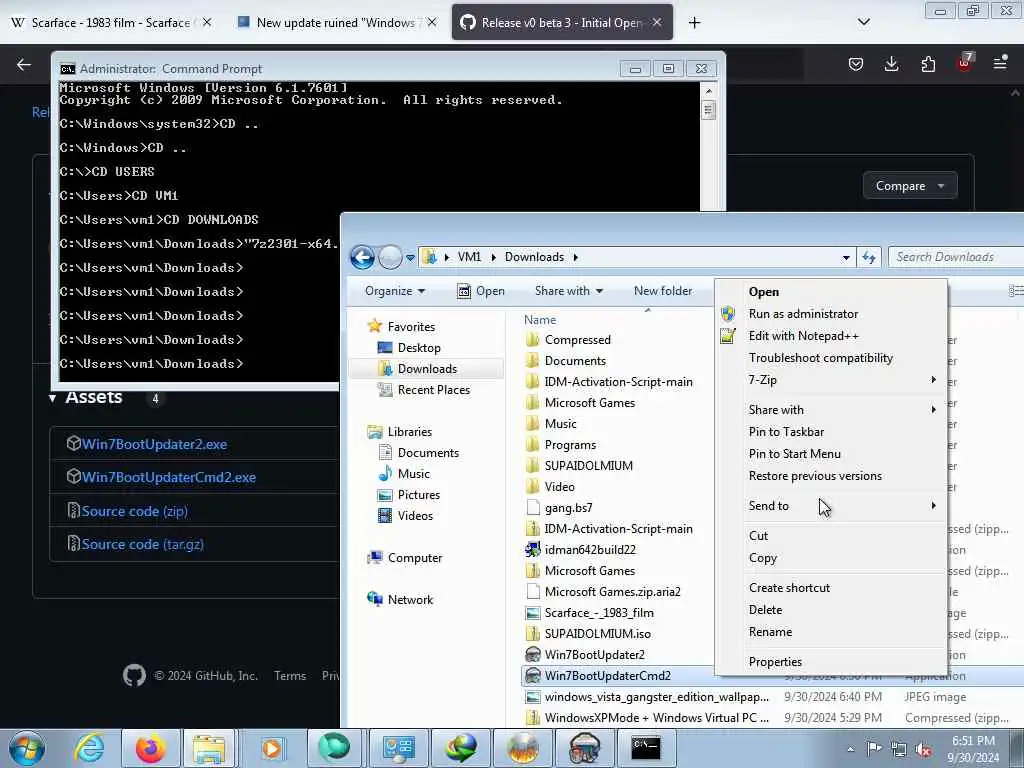Screen dimensions: 1024x768
Task: Open Windows Media Player taskbar icon
Action: [x=272, y=748]
